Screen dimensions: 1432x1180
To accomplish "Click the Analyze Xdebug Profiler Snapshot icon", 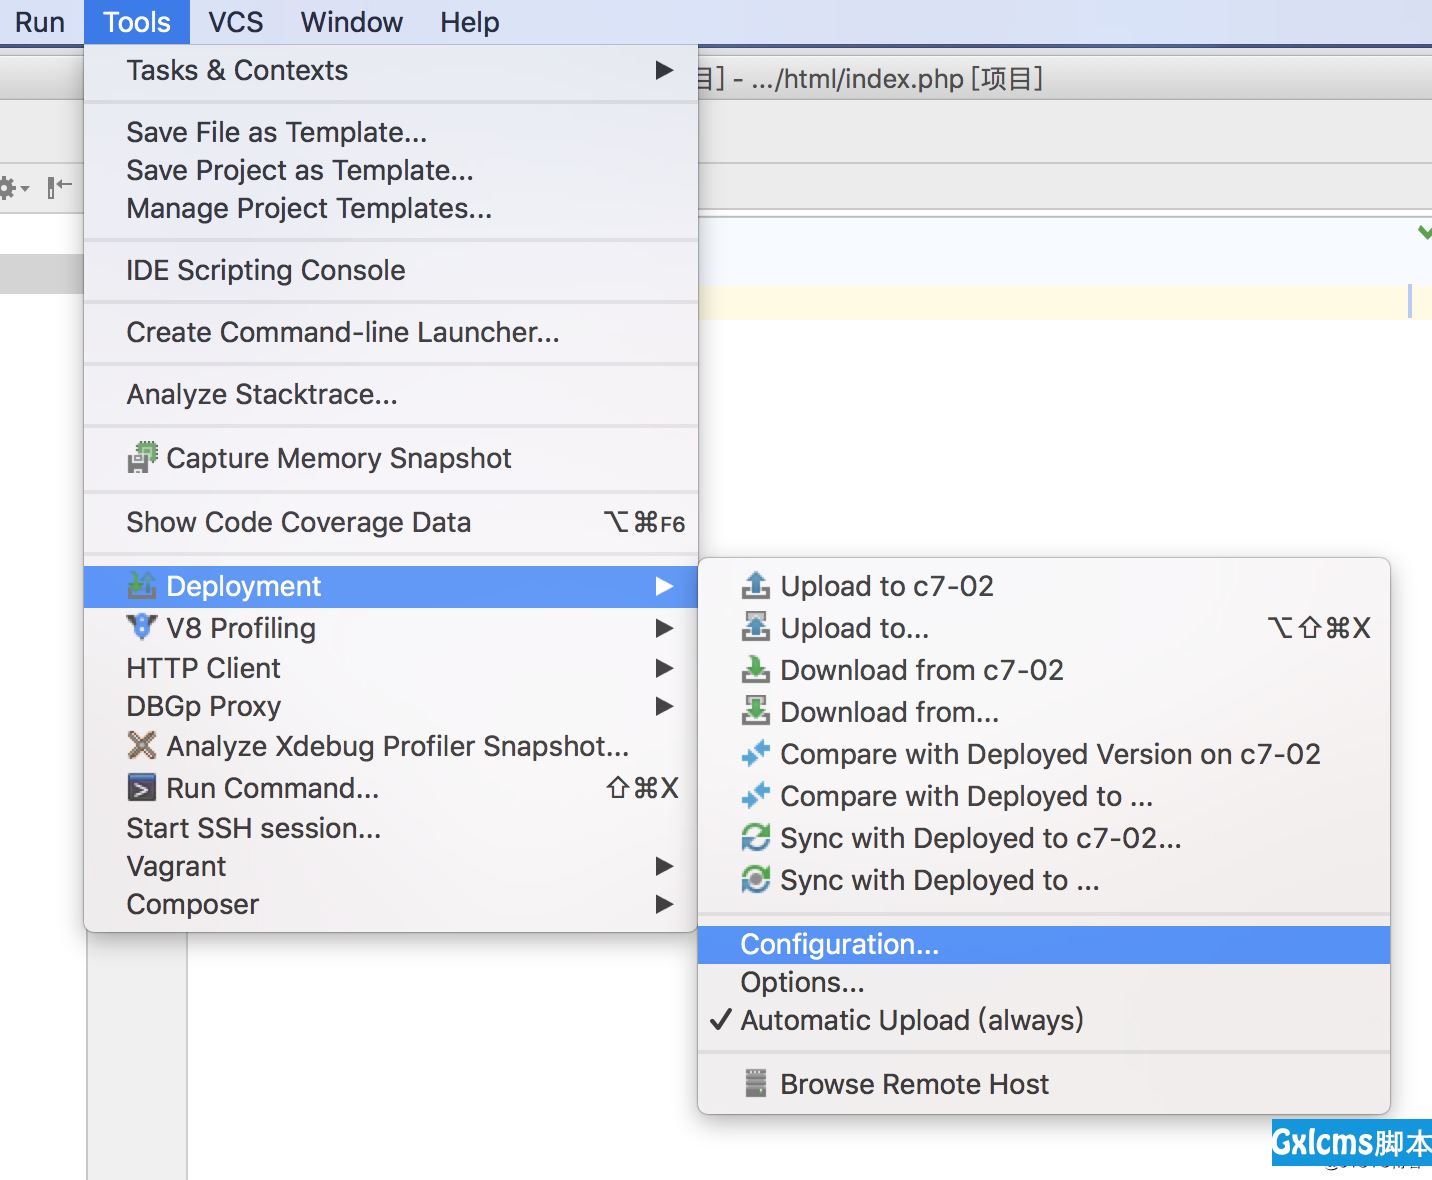I will [x=142, y=745].
